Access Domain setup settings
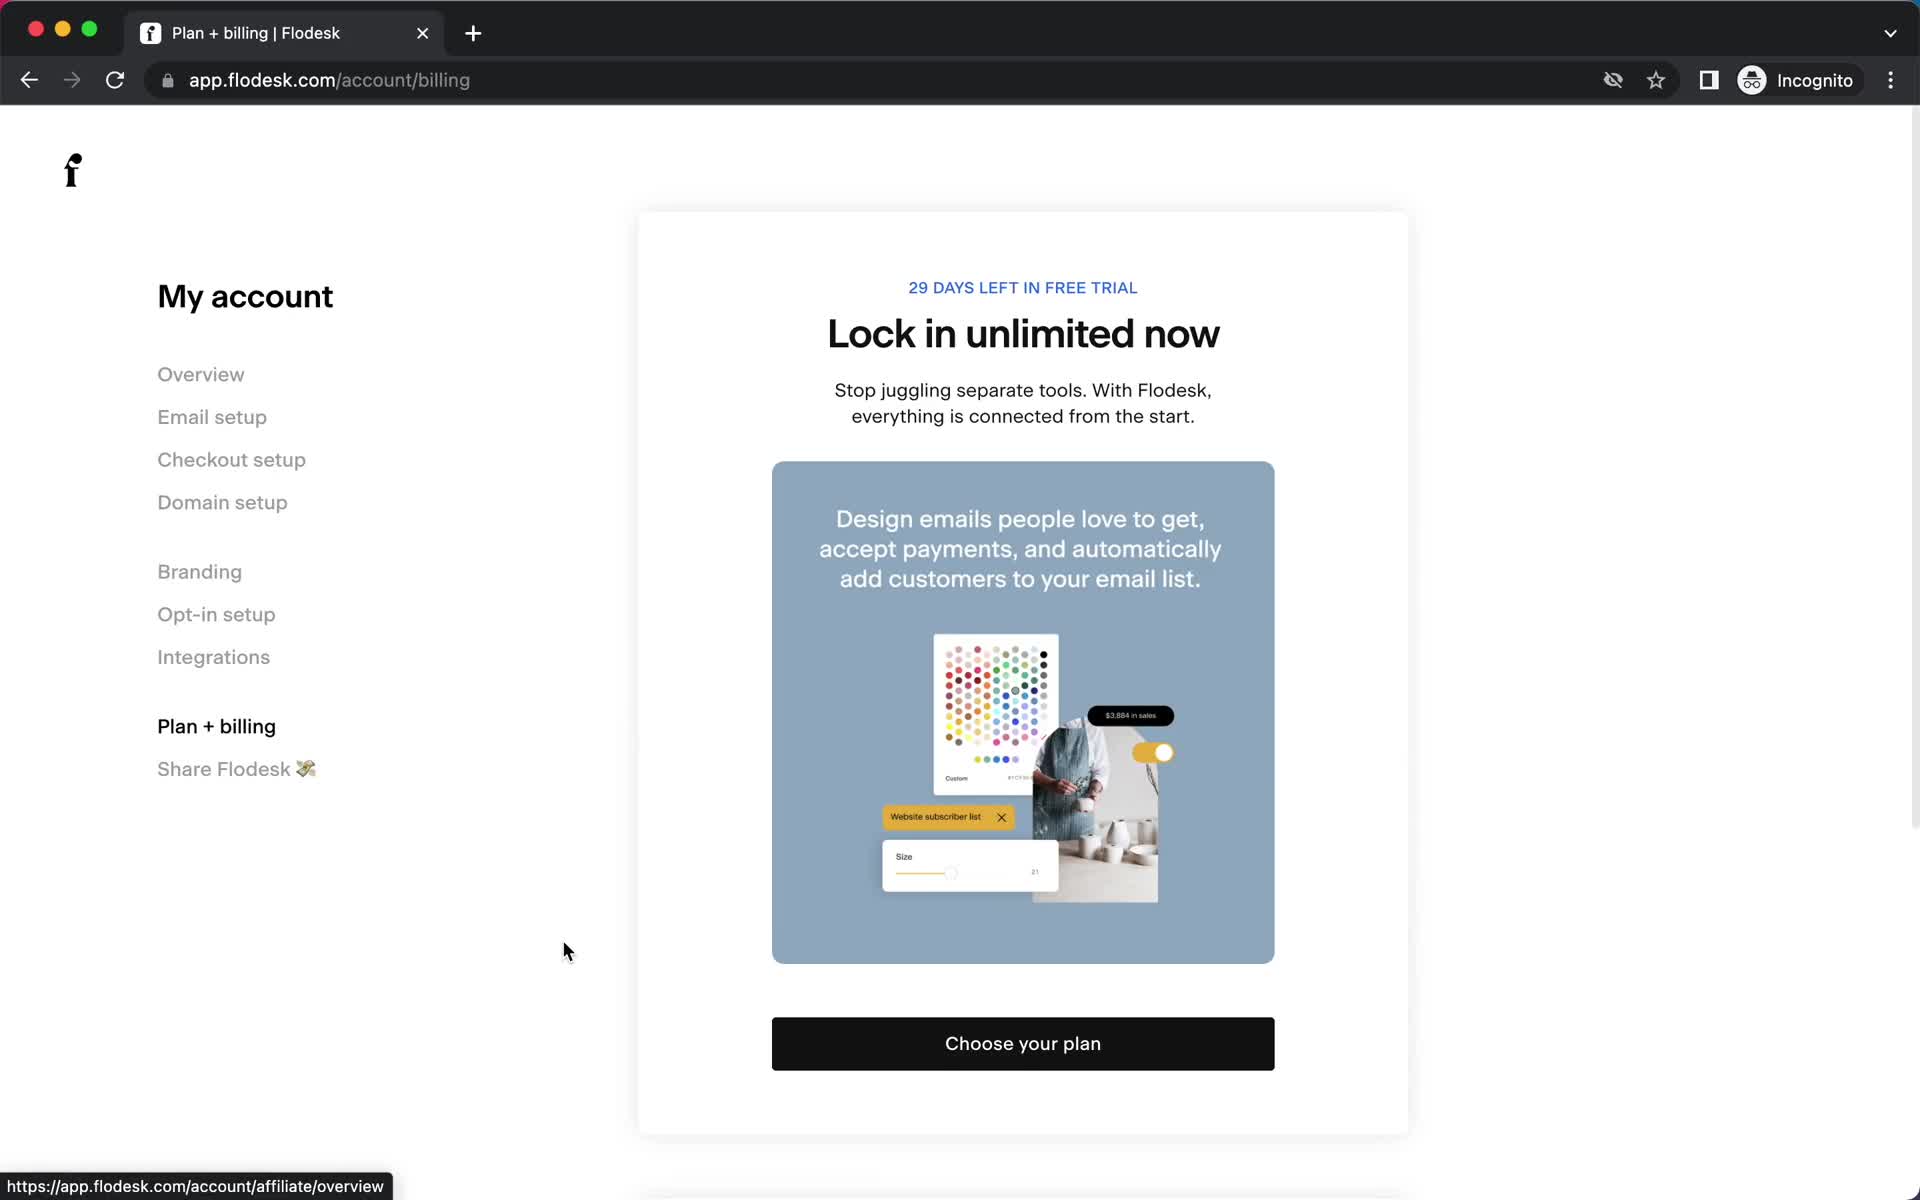The image size is (1920, 1200). point(223,502)
